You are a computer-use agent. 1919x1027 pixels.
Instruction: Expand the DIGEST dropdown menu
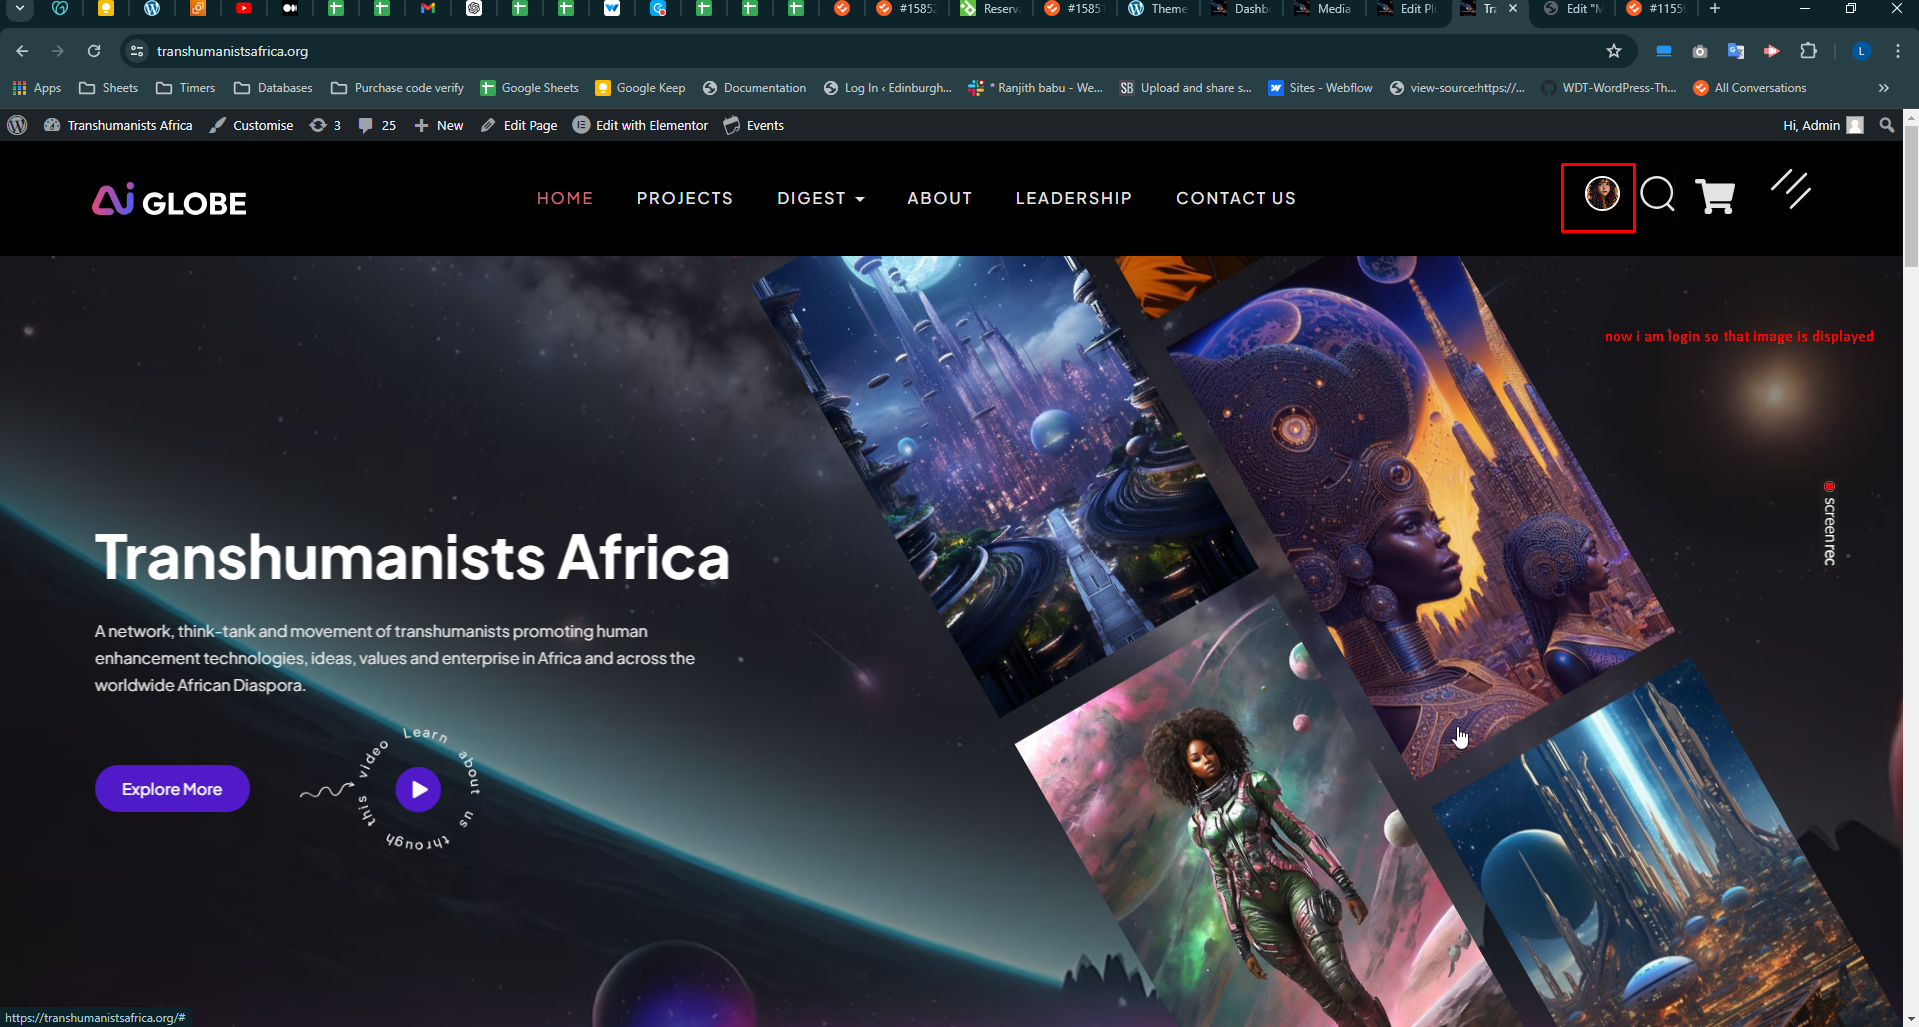pyautogui.click(x=820, y=198)
